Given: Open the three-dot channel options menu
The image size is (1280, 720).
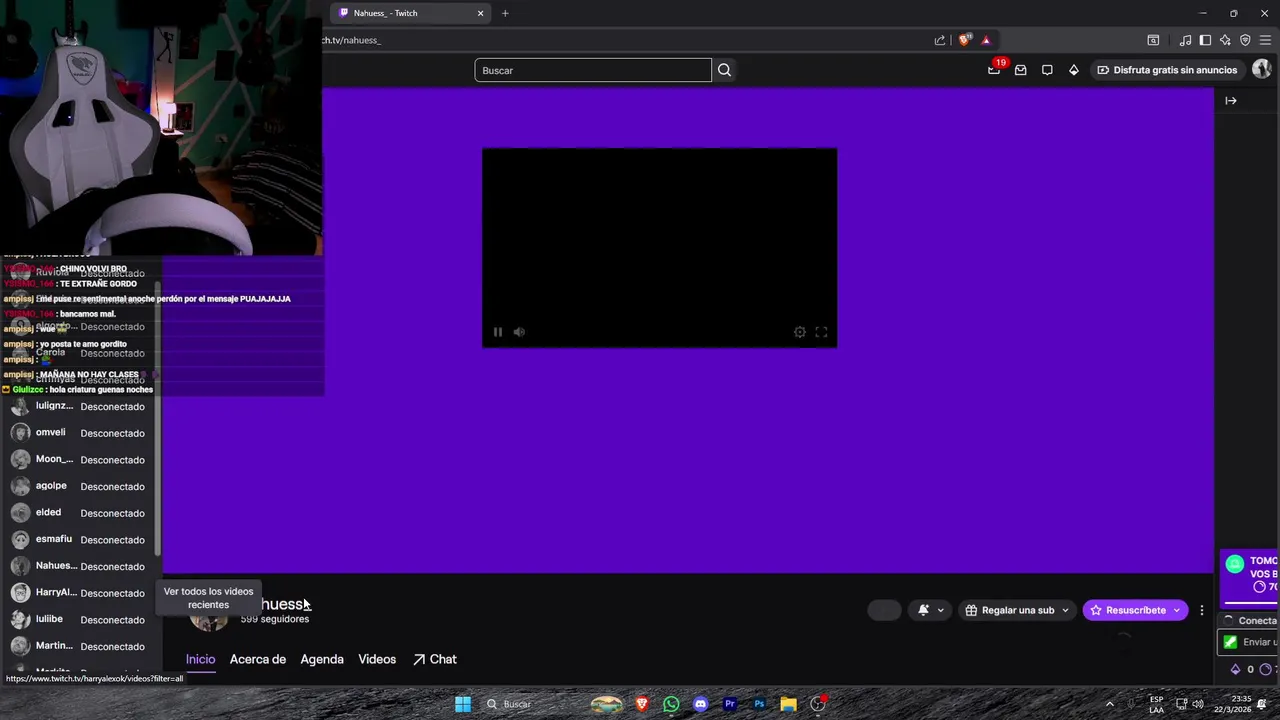Looking at the screenshot, I should (x=1202, y=610).
